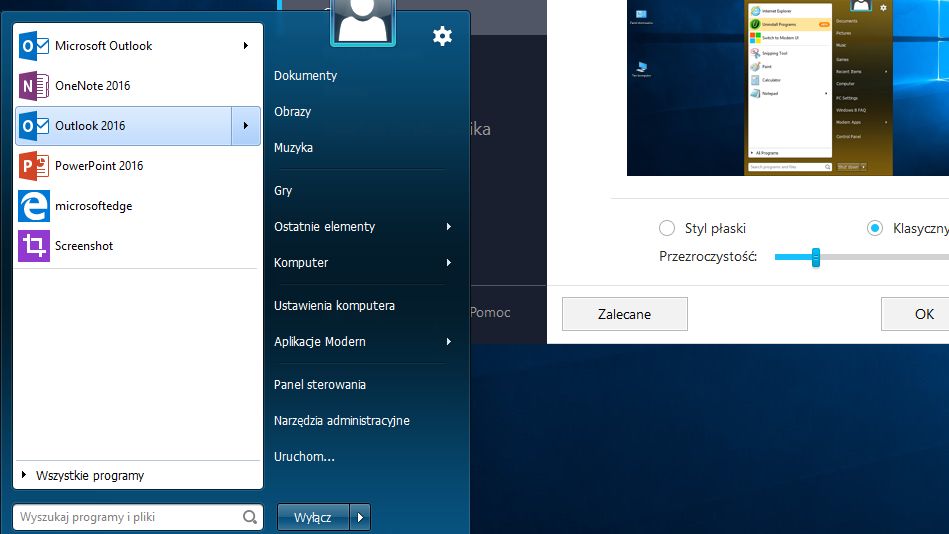Click the Microsoft Outlook icon
This screenshot has width=949, height=534.
(34, 46)
